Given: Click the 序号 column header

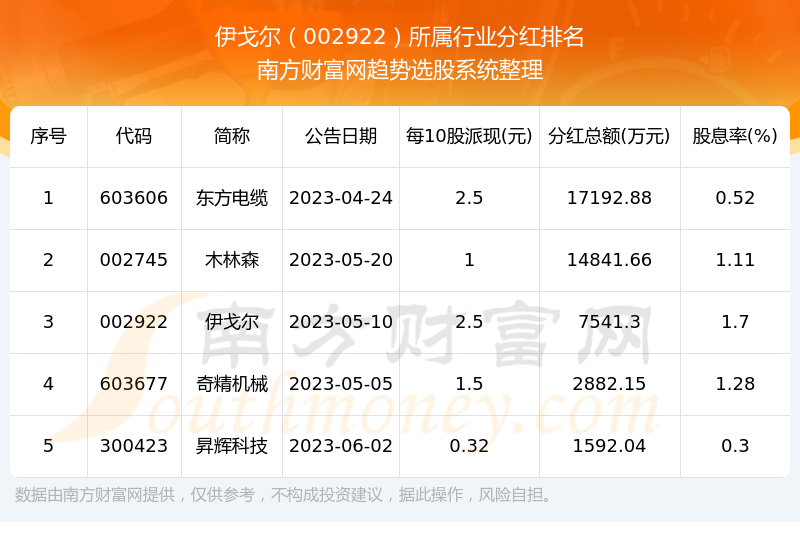Looking at the screenshot, I should [48, 136].
